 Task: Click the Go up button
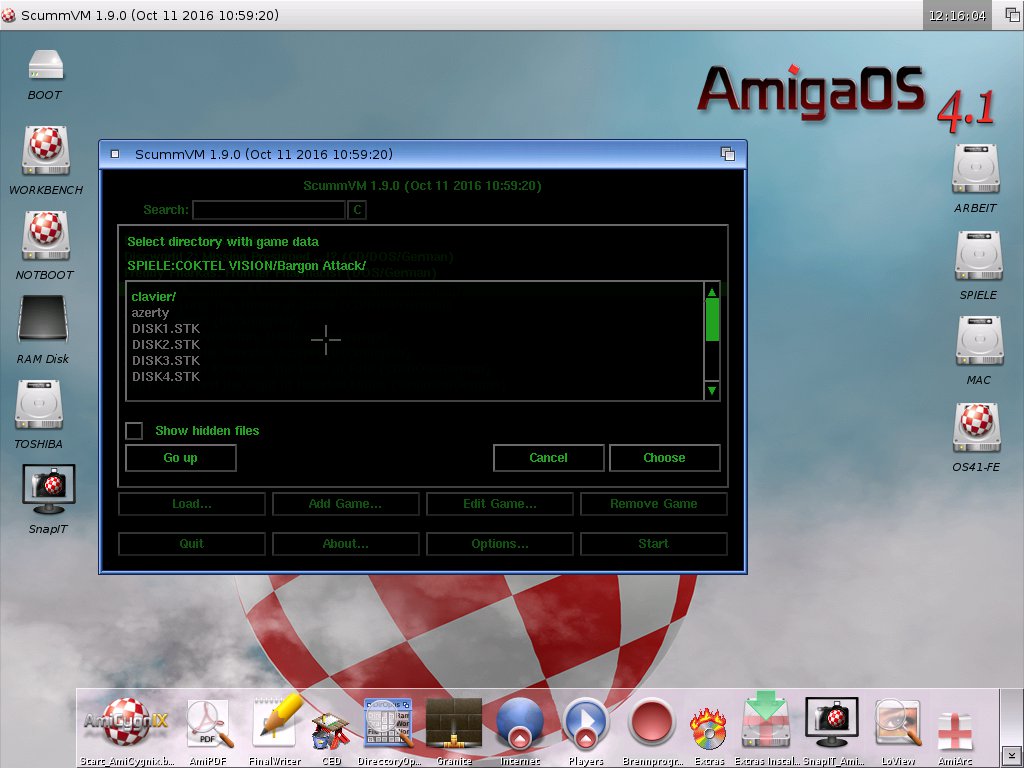coord(180,458)
